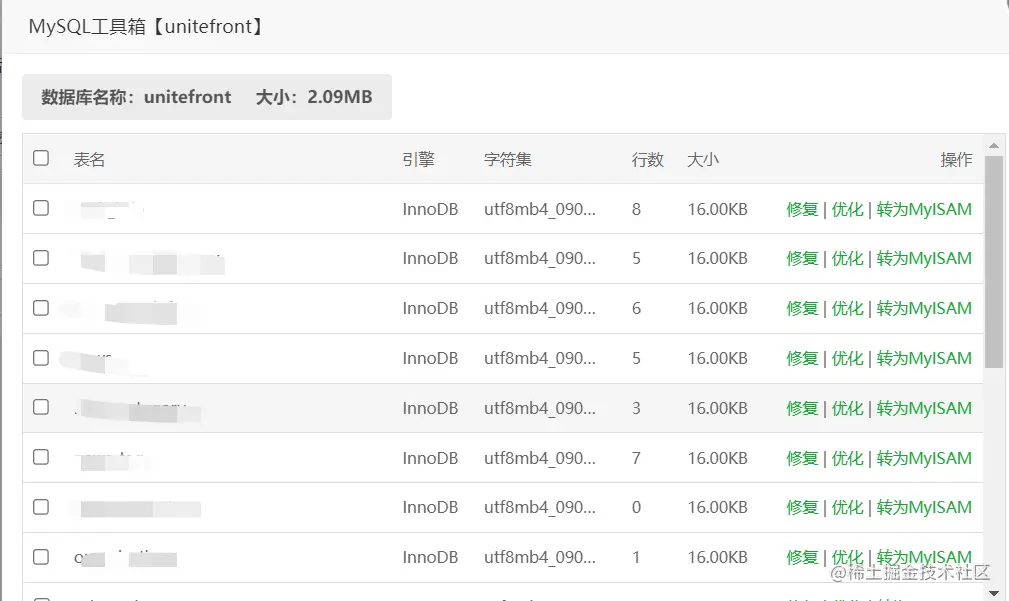Click the 大小 column header in the table
Screen dimensions: 1009x601
pyautogui.click(x=703, y=160)
